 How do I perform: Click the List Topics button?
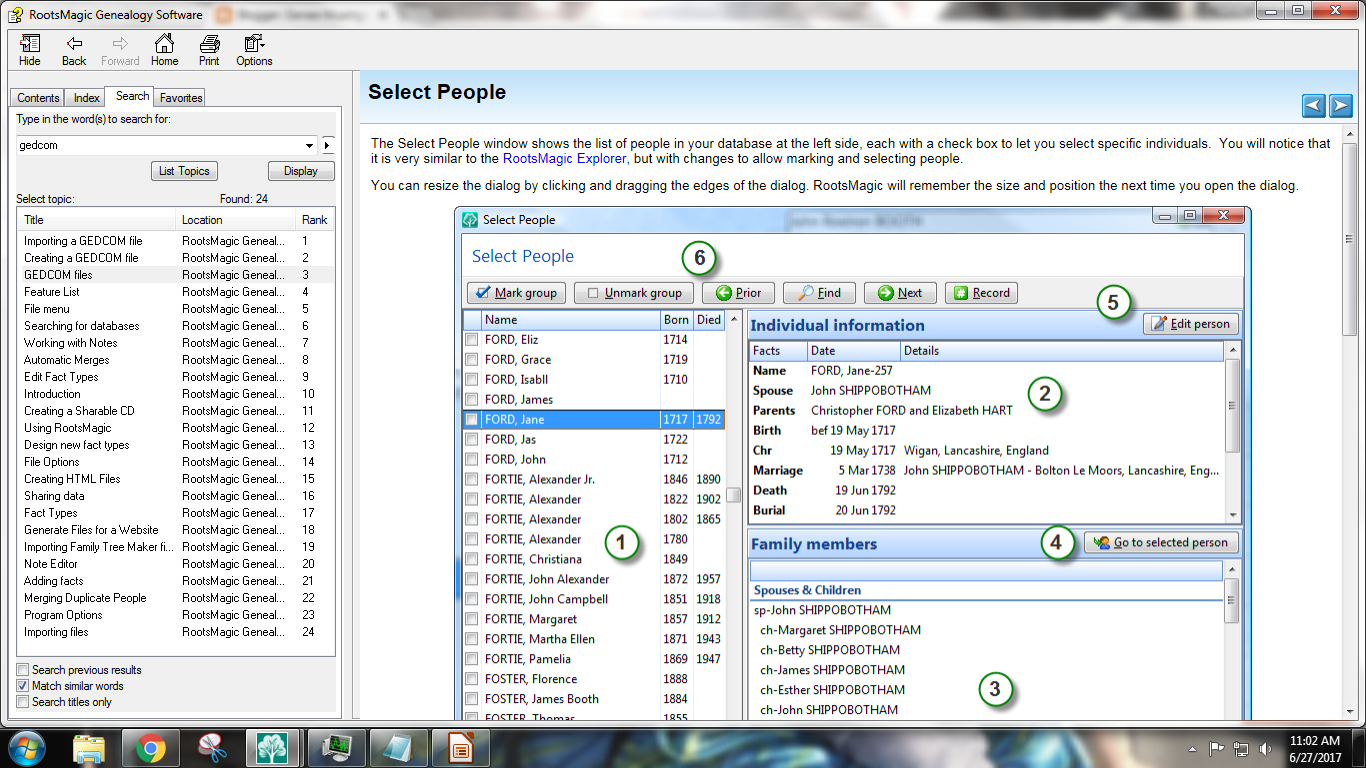184,171
